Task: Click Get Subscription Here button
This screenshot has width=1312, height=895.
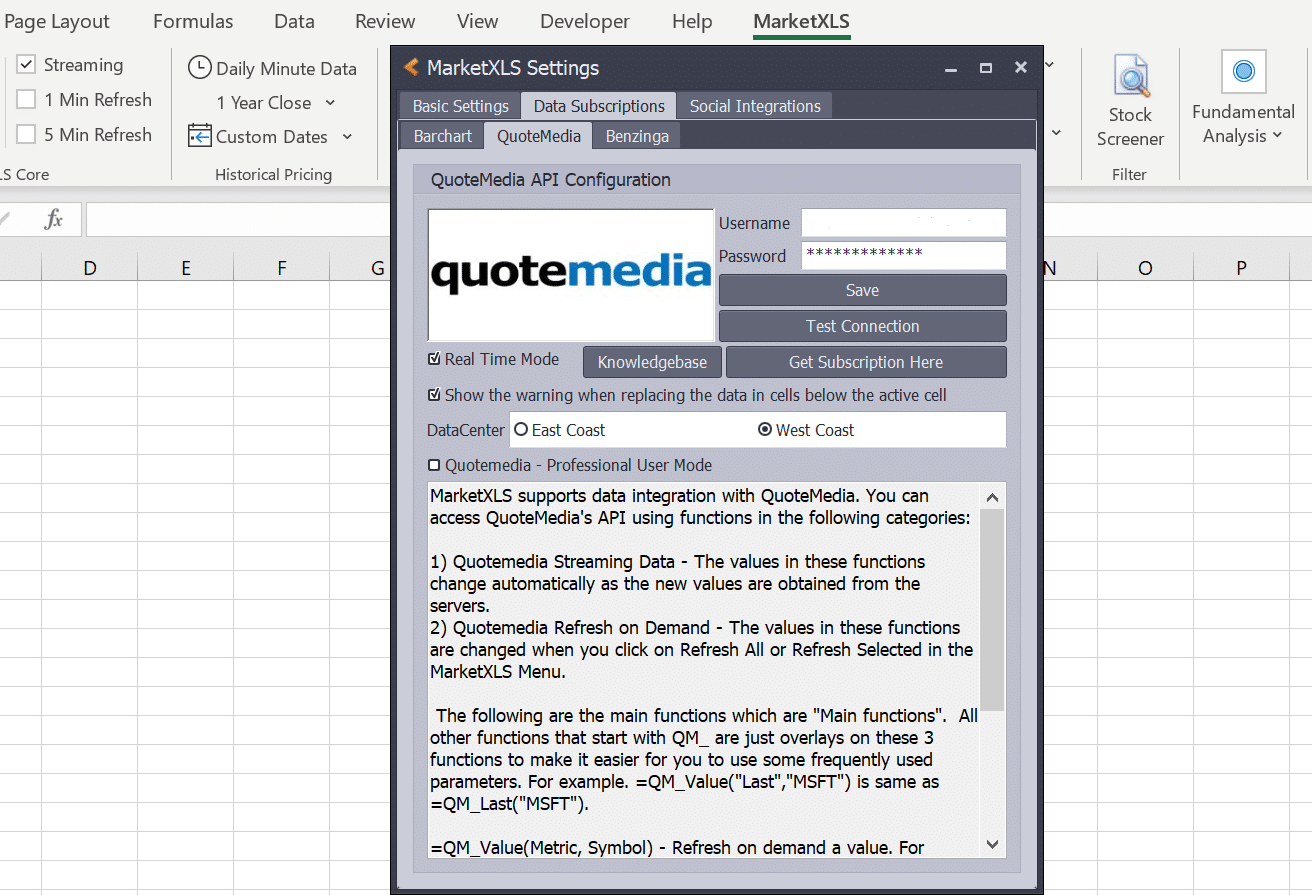Action: pyautogui.click(x=866, y=362)
